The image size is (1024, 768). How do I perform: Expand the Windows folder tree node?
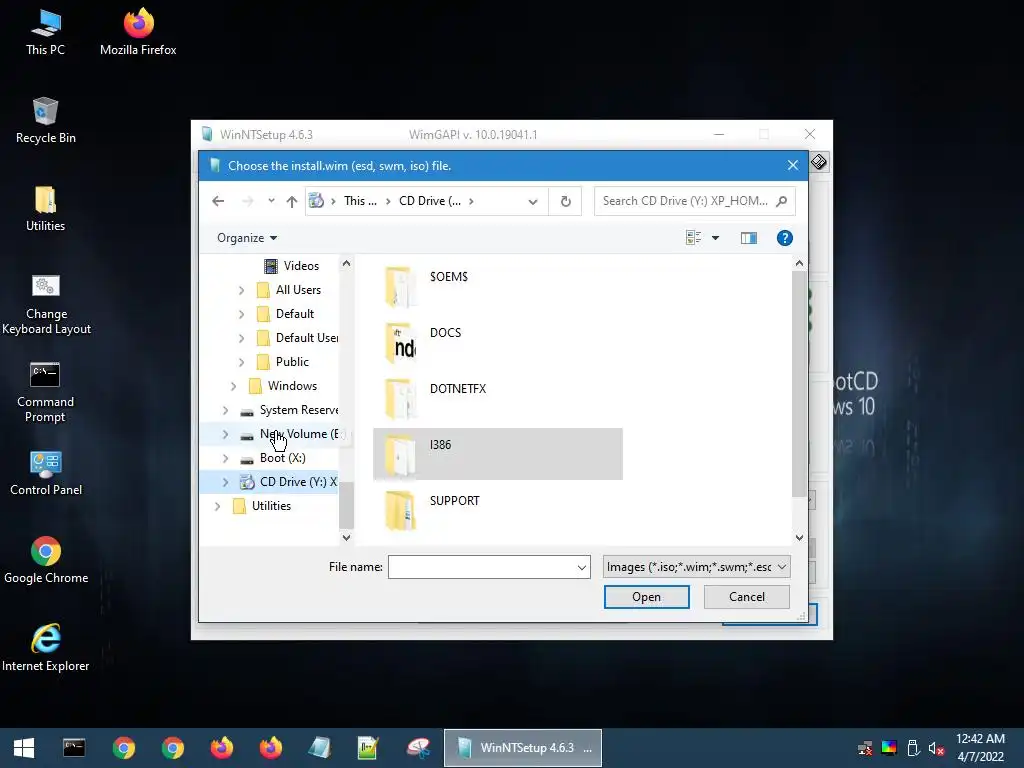(233, 386)
